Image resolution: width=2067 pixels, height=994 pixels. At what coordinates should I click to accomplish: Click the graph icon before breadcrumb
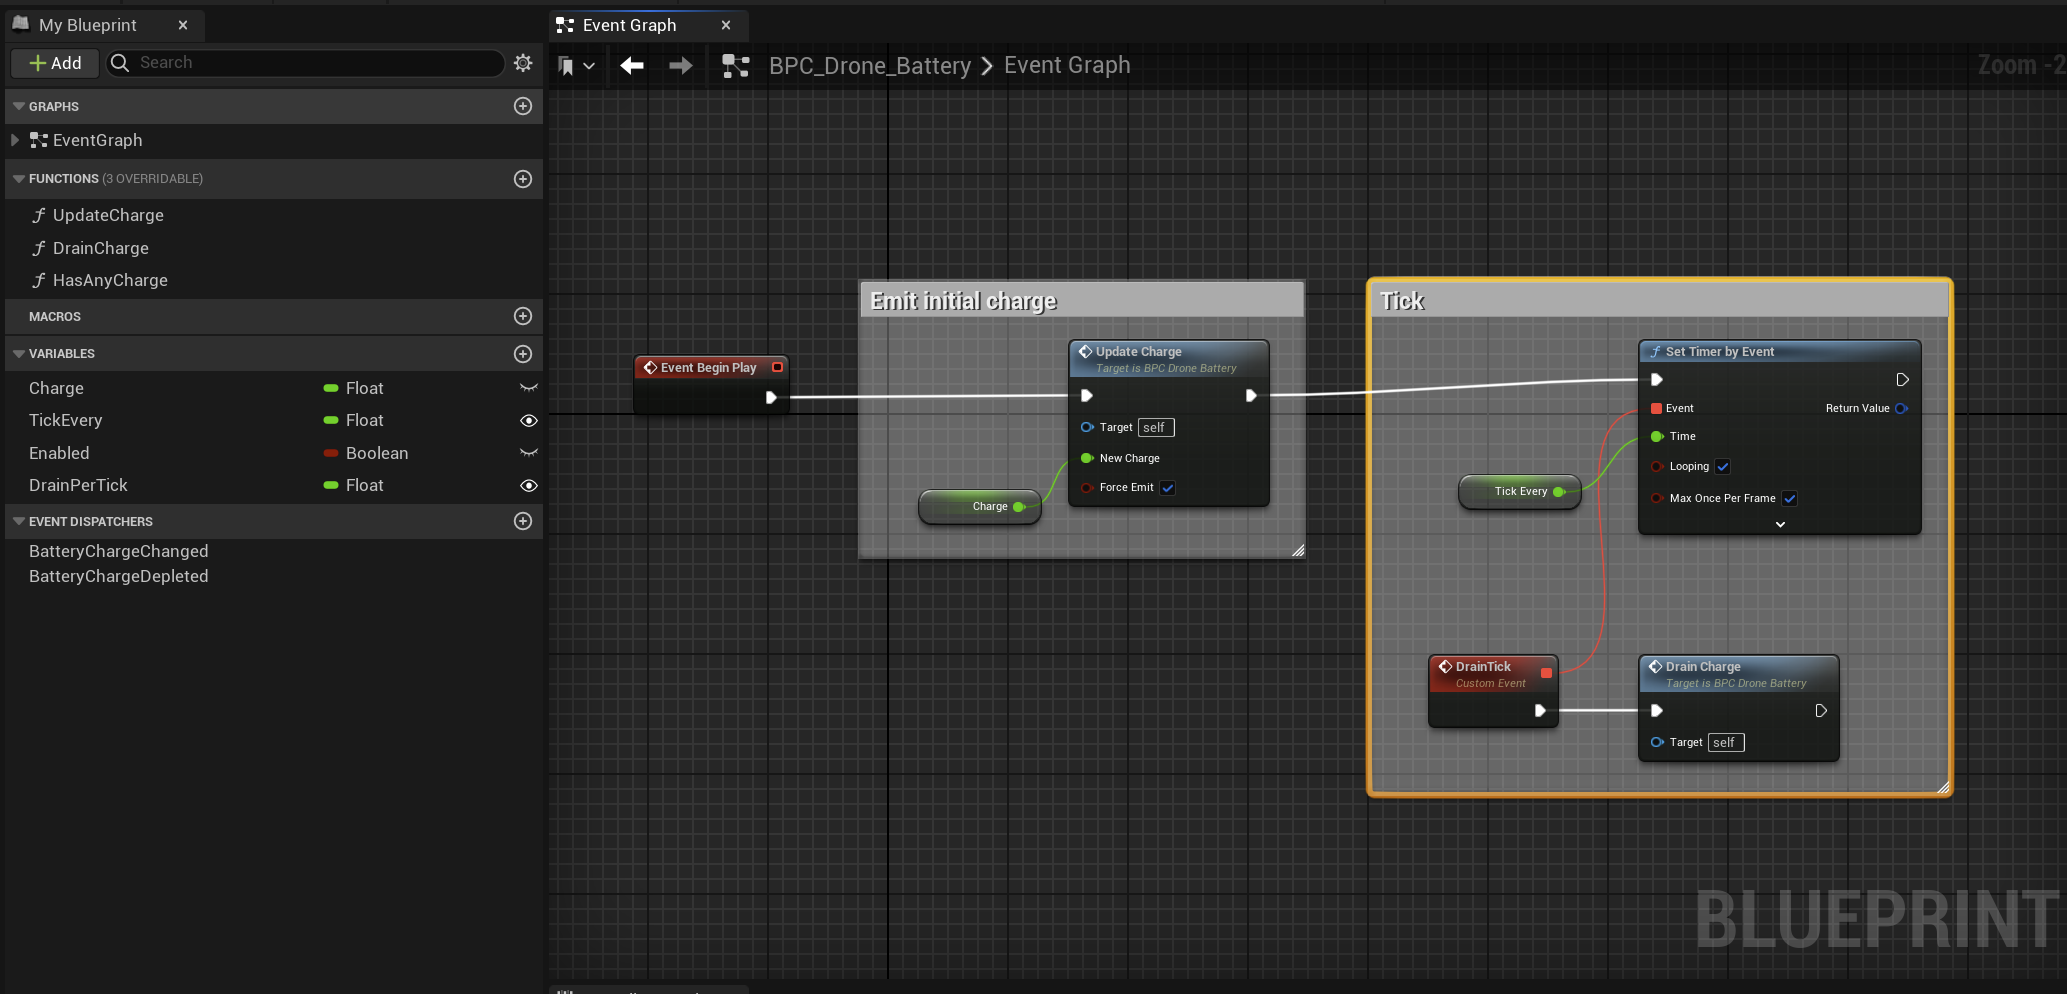coord(736,66)
